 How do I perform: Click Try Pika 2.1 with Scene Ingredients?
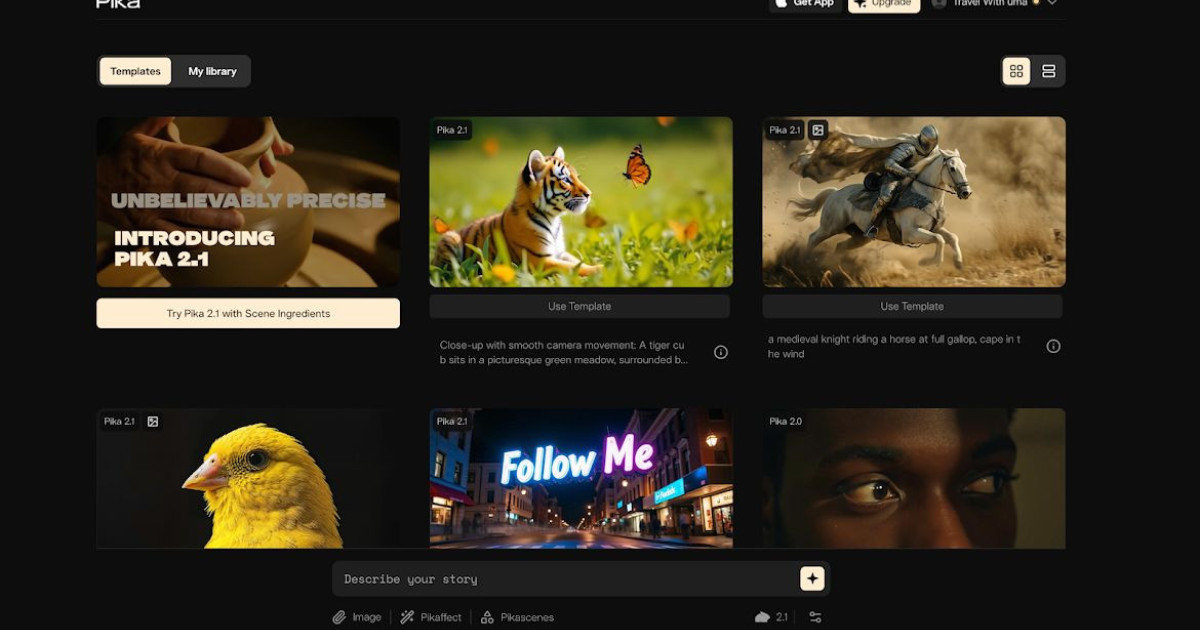coord(248,313)
